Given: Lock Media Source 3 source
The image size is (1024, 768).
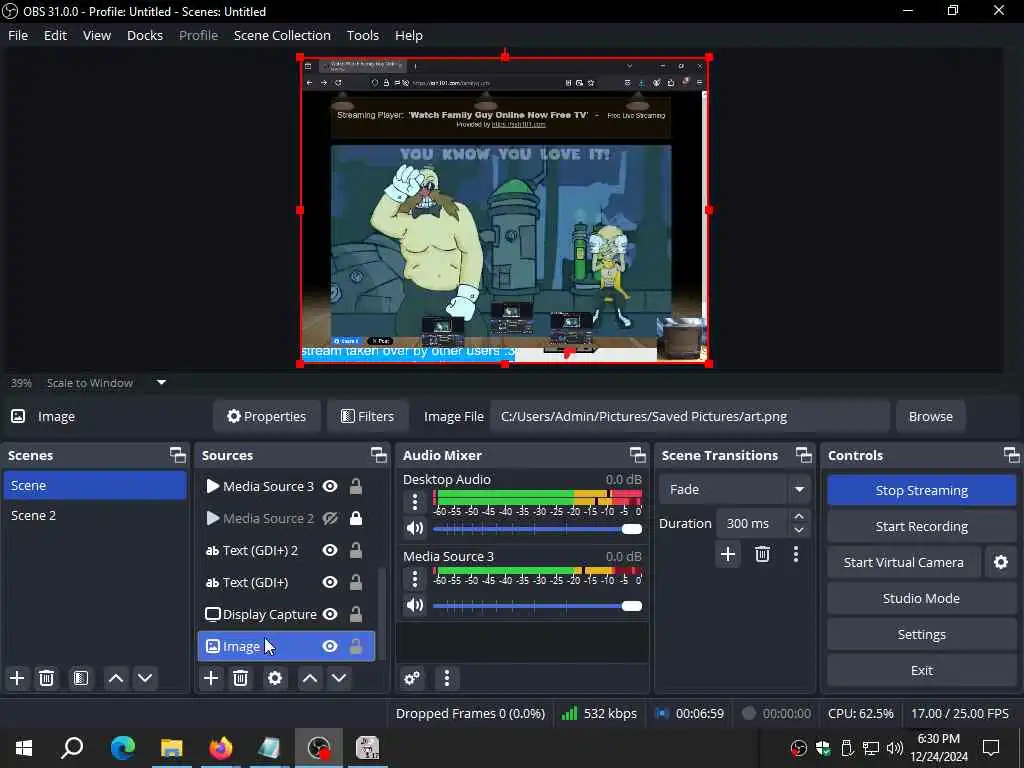Looking at the screenshot, I should pos(356,486).
